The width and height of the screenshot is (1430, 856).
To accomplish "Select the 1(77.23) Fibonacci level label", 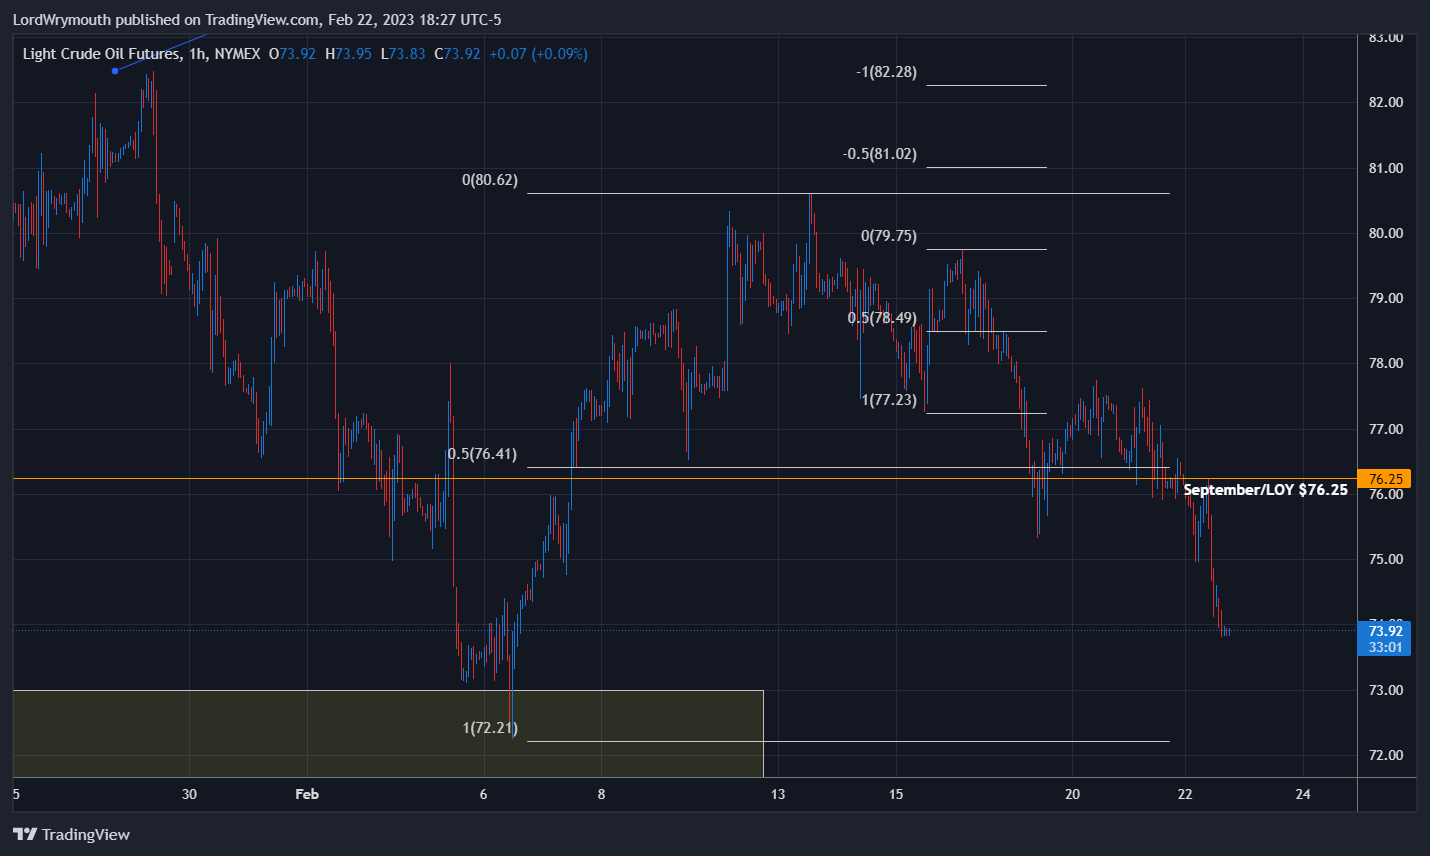I will (x=889, y=400).
